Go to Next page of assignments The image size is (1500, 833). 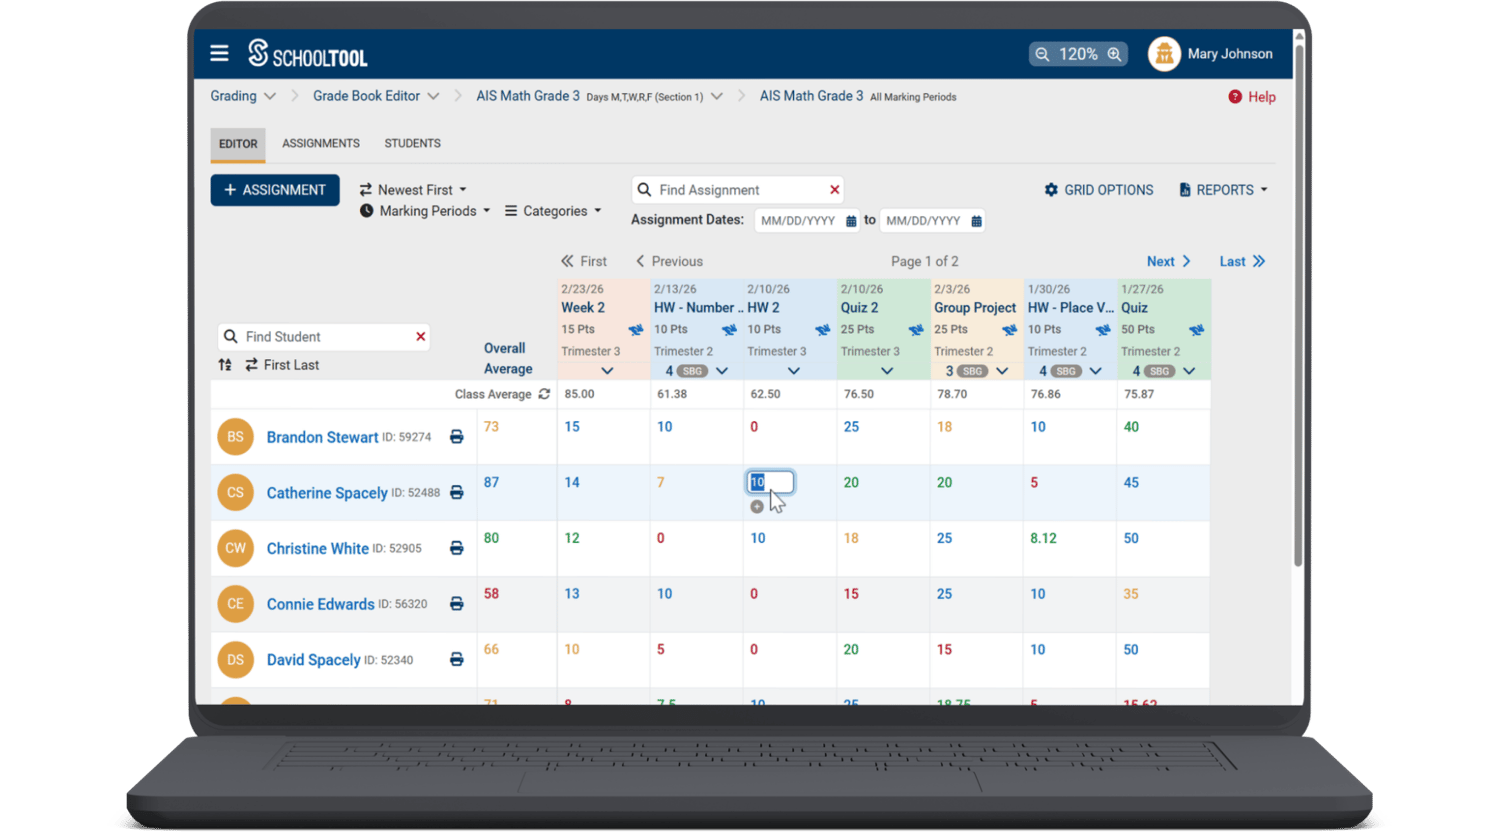tap(1168, 261)
